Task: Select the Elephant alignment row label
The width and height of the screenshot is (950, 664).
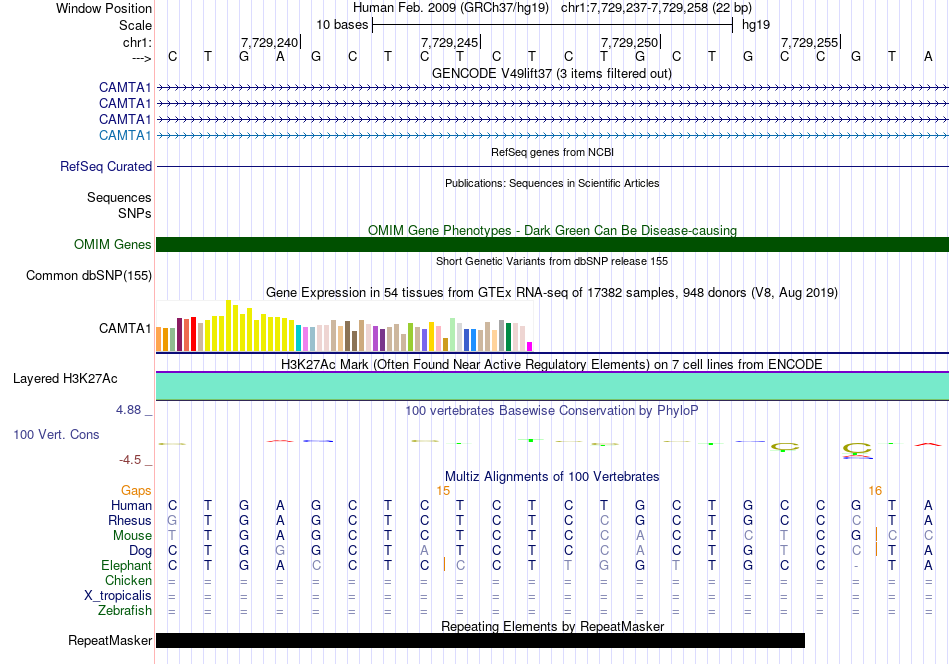Action: (x=126, y=565)
